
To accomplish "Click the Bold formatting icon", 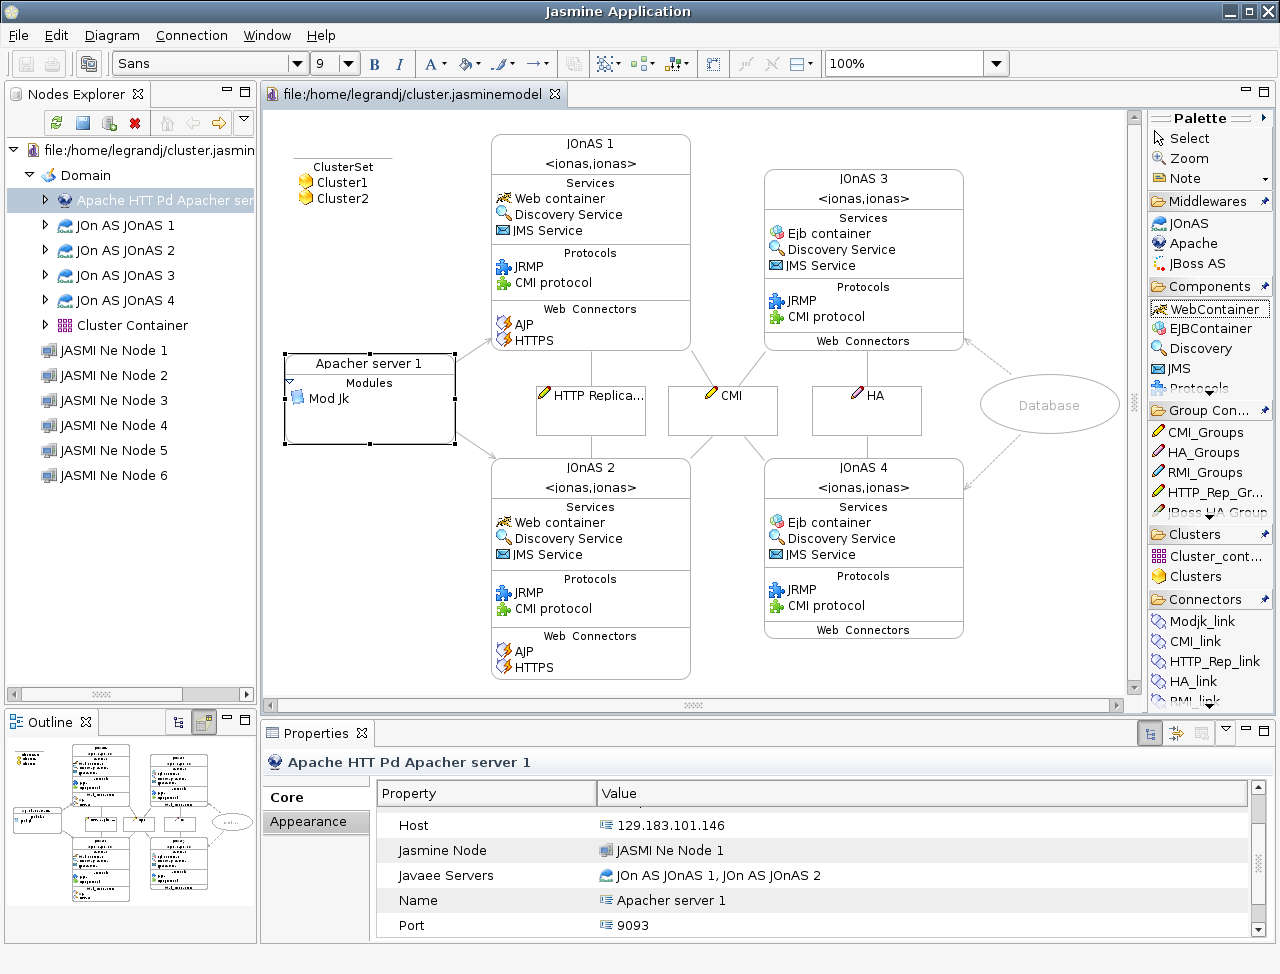I will 375,64.
